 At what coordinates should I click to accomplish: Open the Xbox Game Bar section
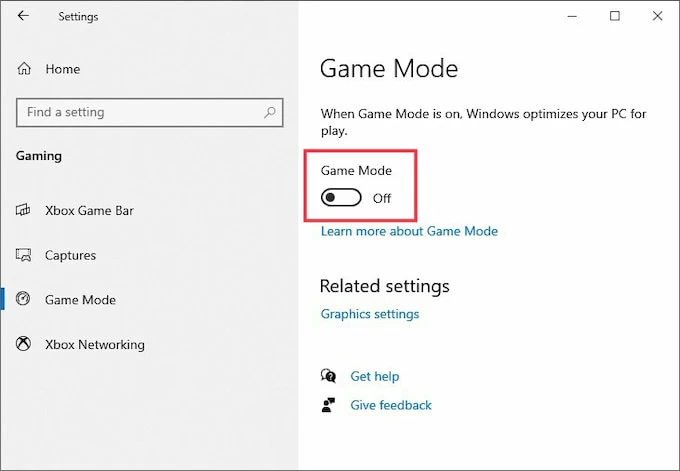(x=89, y=211)
